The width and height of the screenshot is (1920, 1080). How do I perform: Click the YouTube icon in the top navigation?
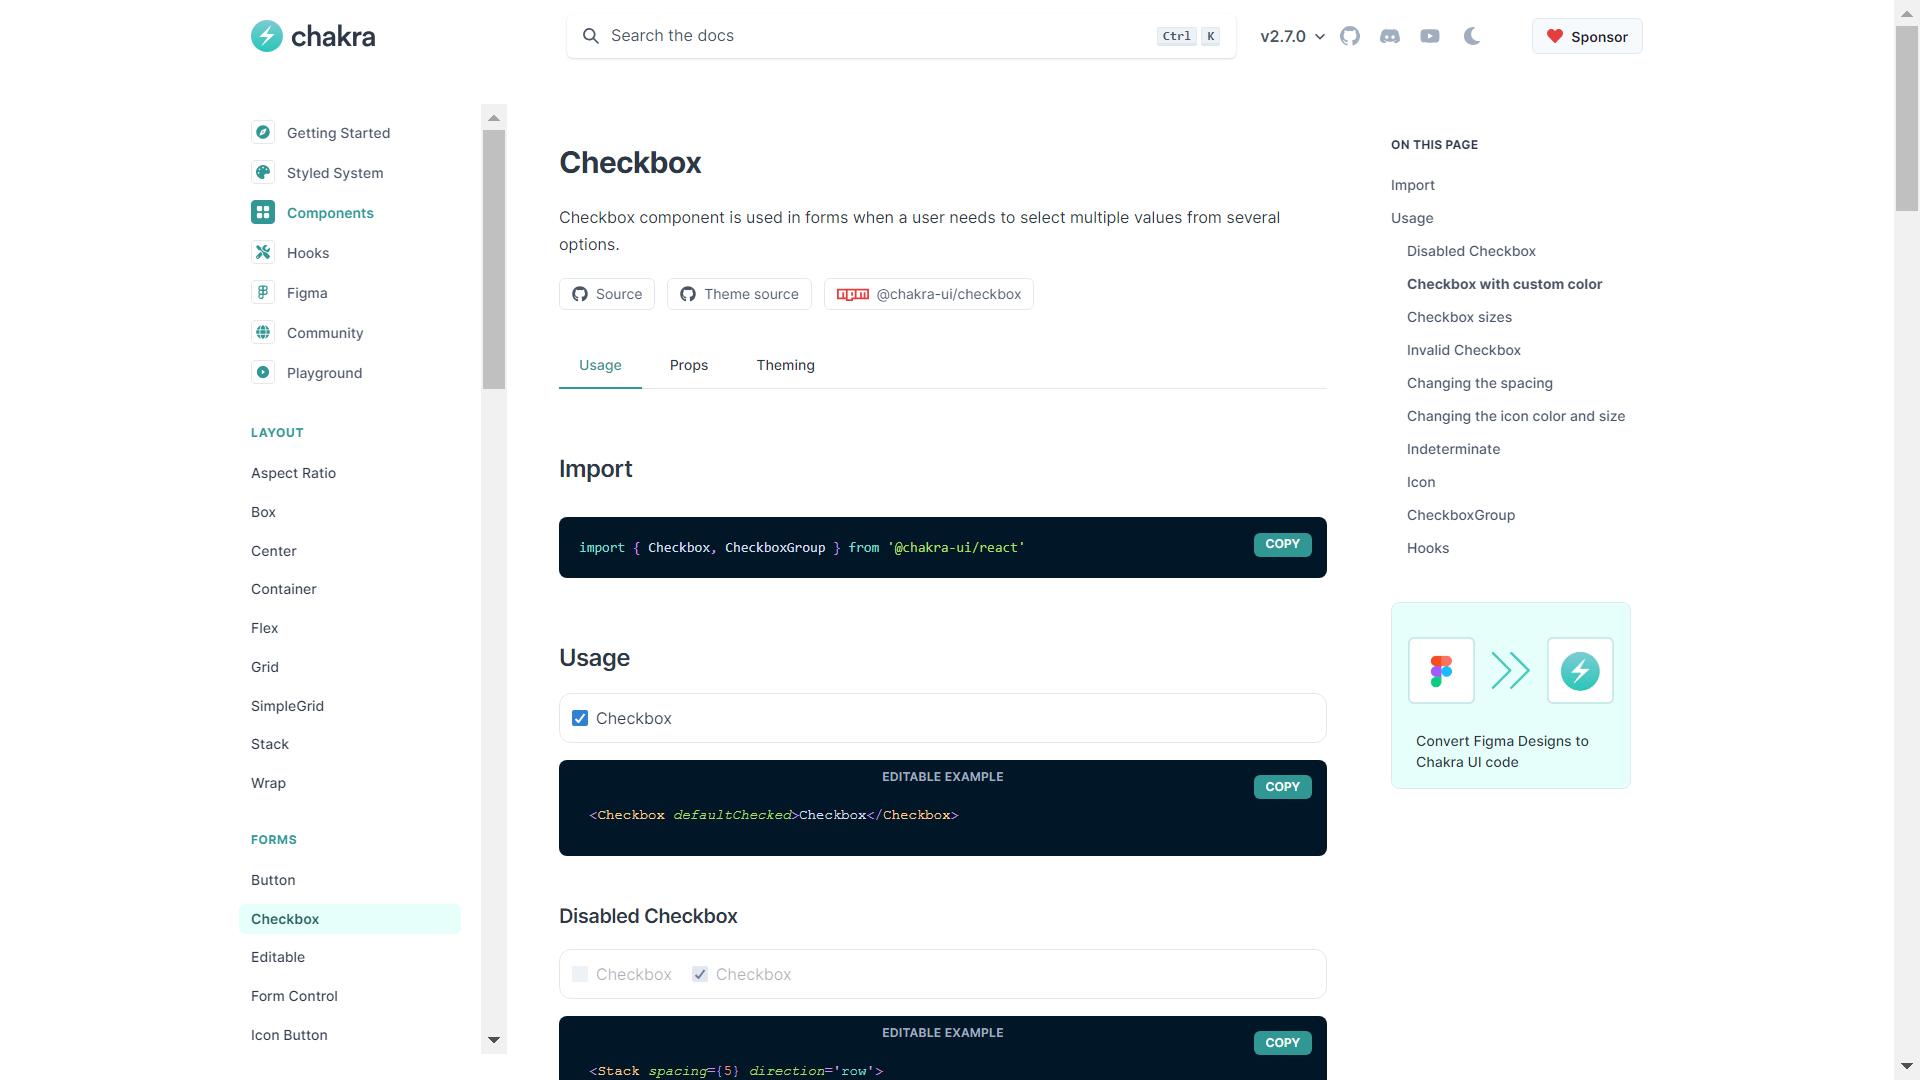pos(1429,36)
